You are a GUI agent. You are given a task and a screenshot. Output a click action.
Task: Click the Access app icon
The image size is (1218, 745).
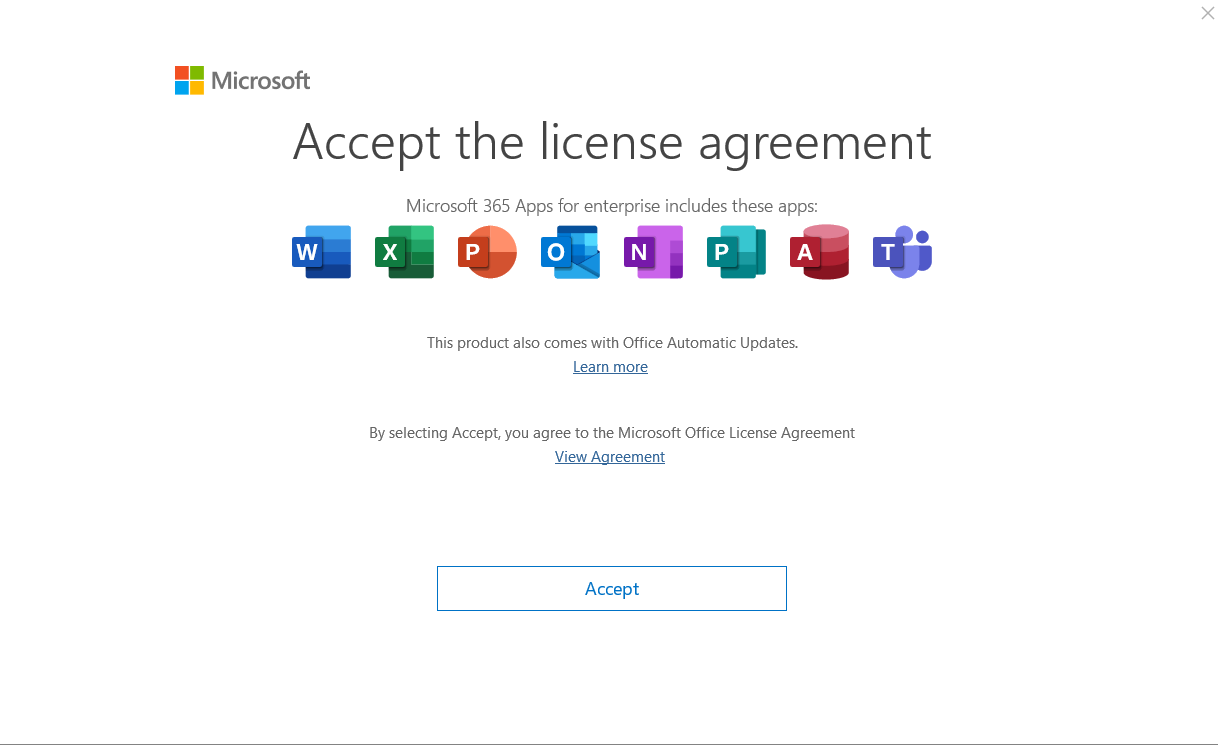819,252
